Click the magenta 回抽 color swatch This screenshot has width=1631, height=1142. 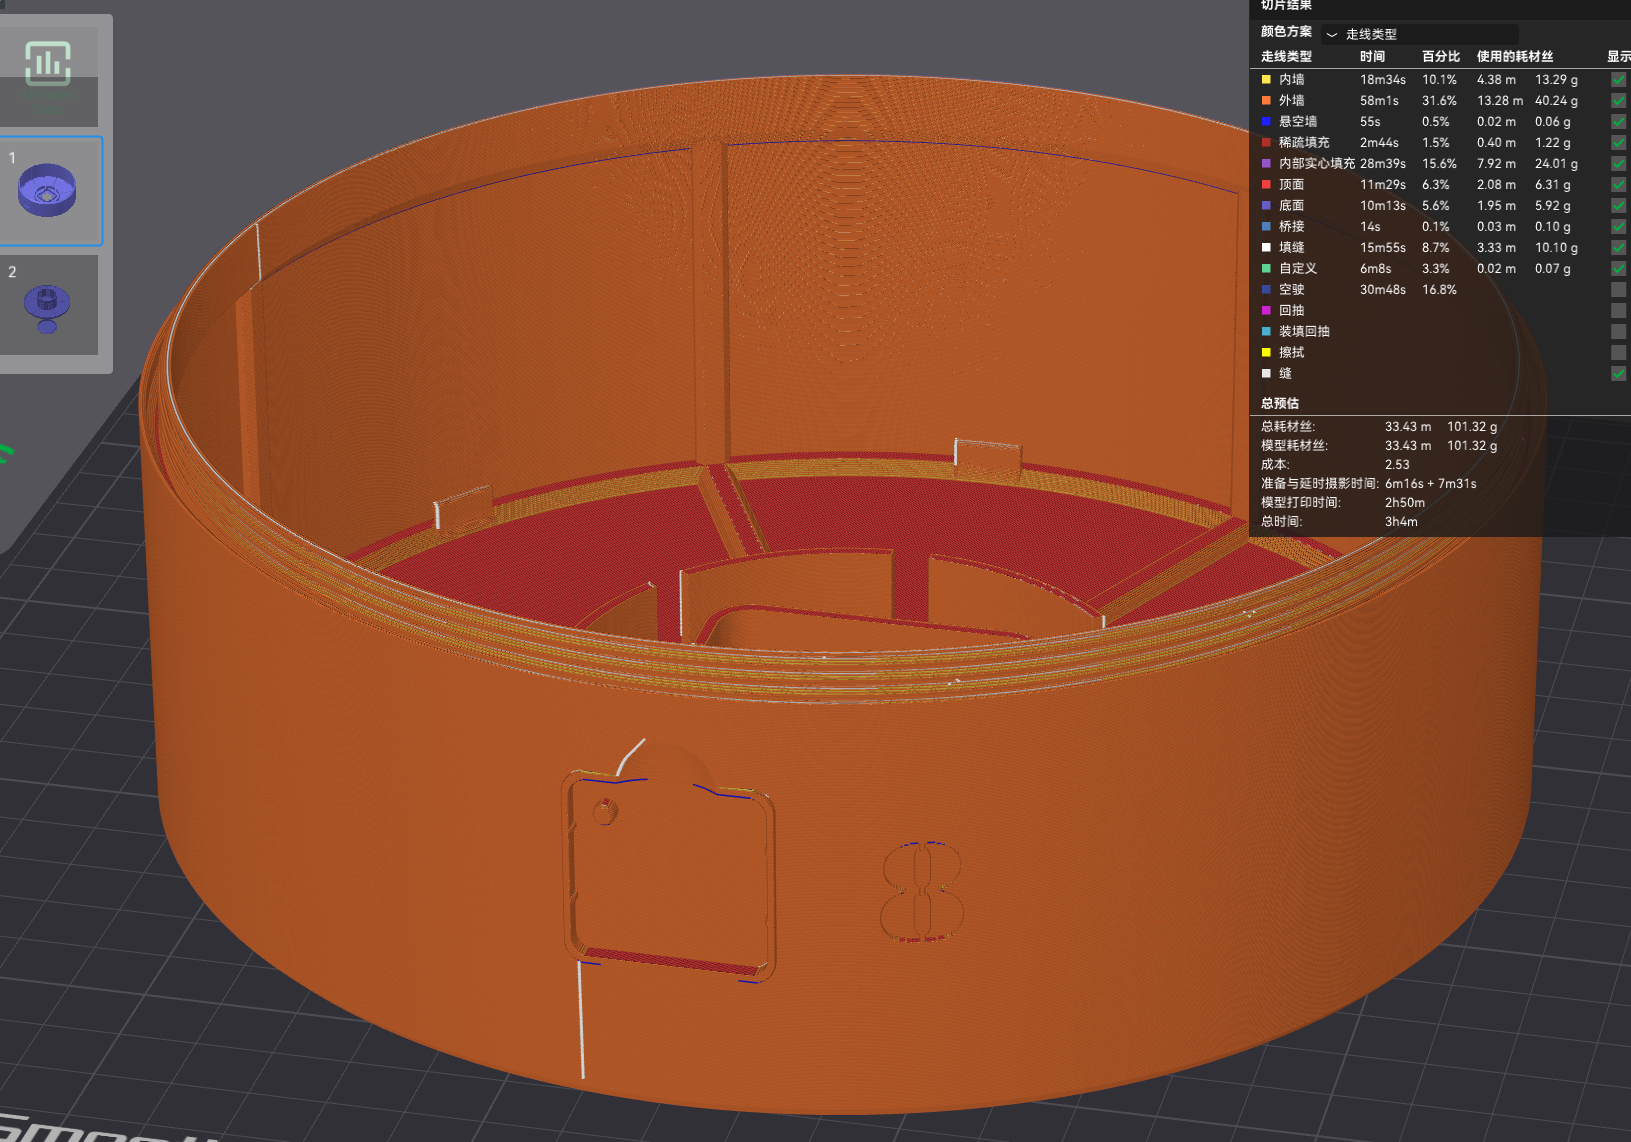point(1266,310)
